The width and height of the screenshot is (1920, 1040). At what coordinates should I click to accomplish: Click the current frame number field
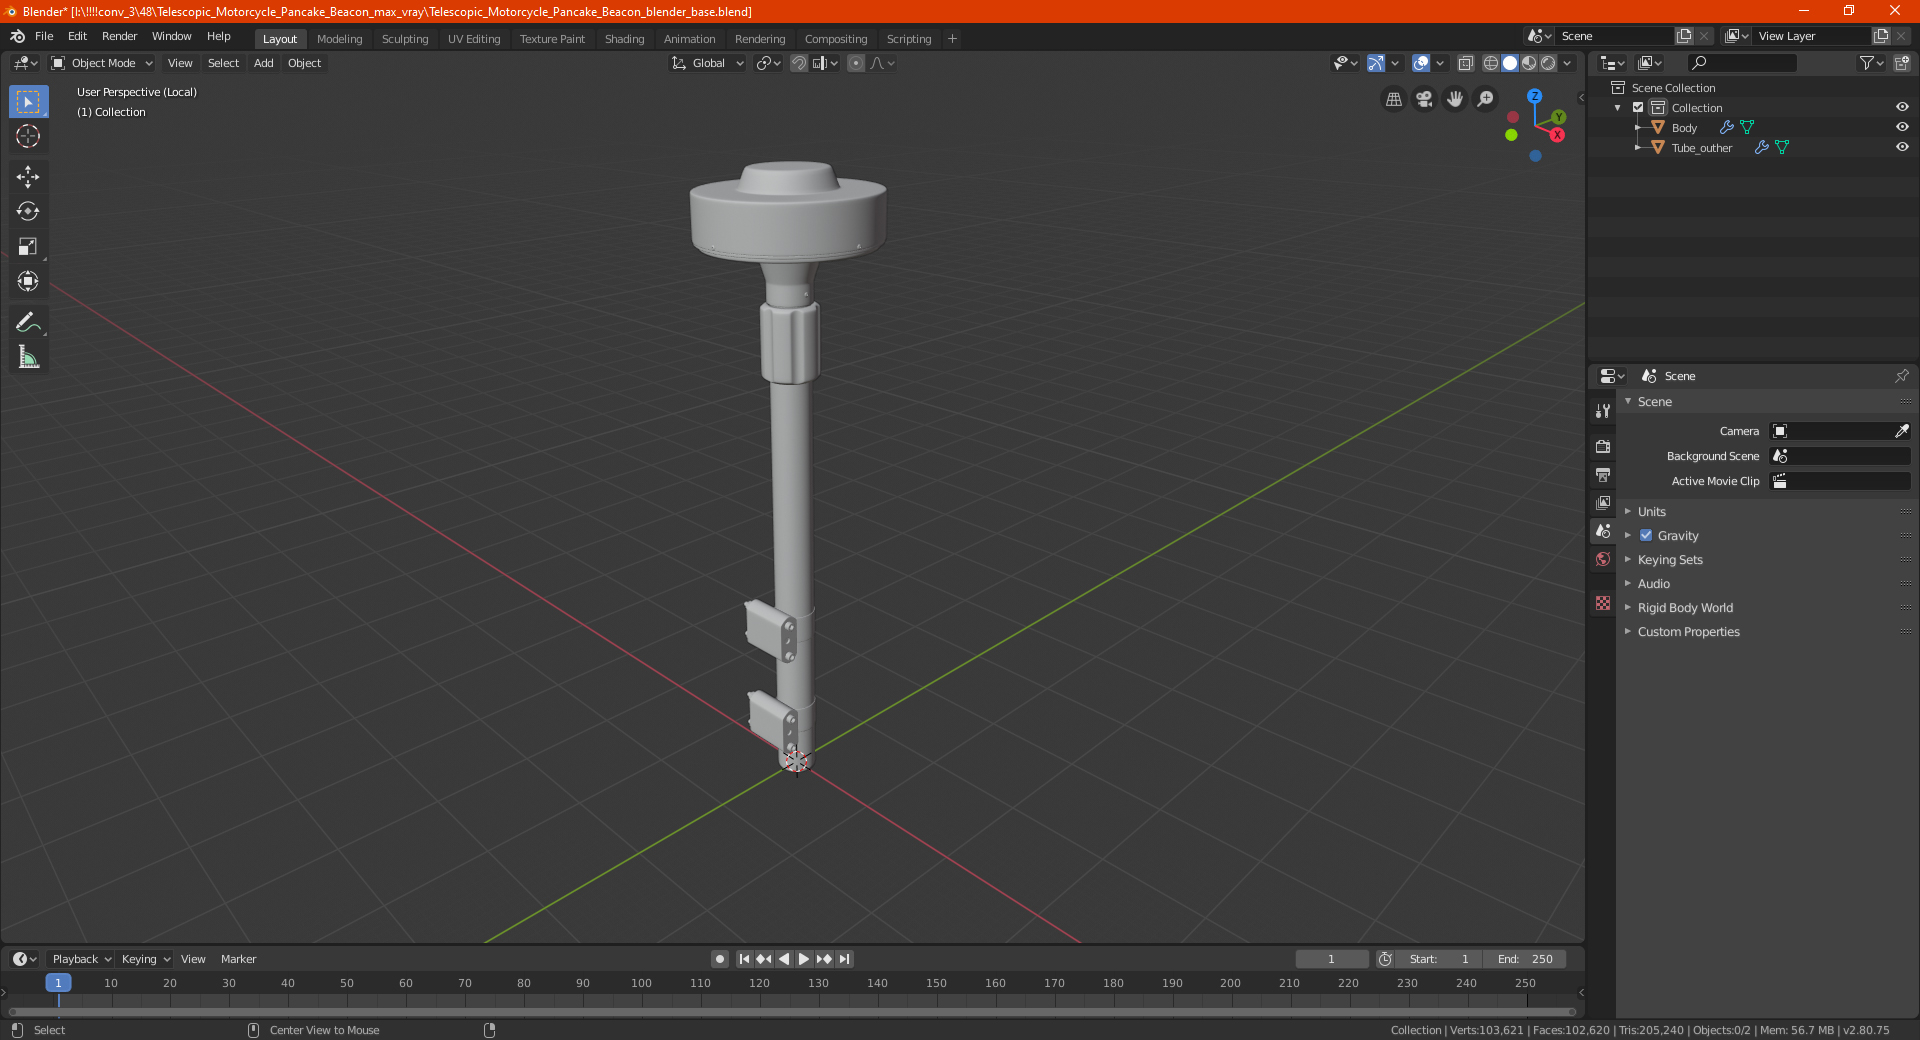(1331, 959)
